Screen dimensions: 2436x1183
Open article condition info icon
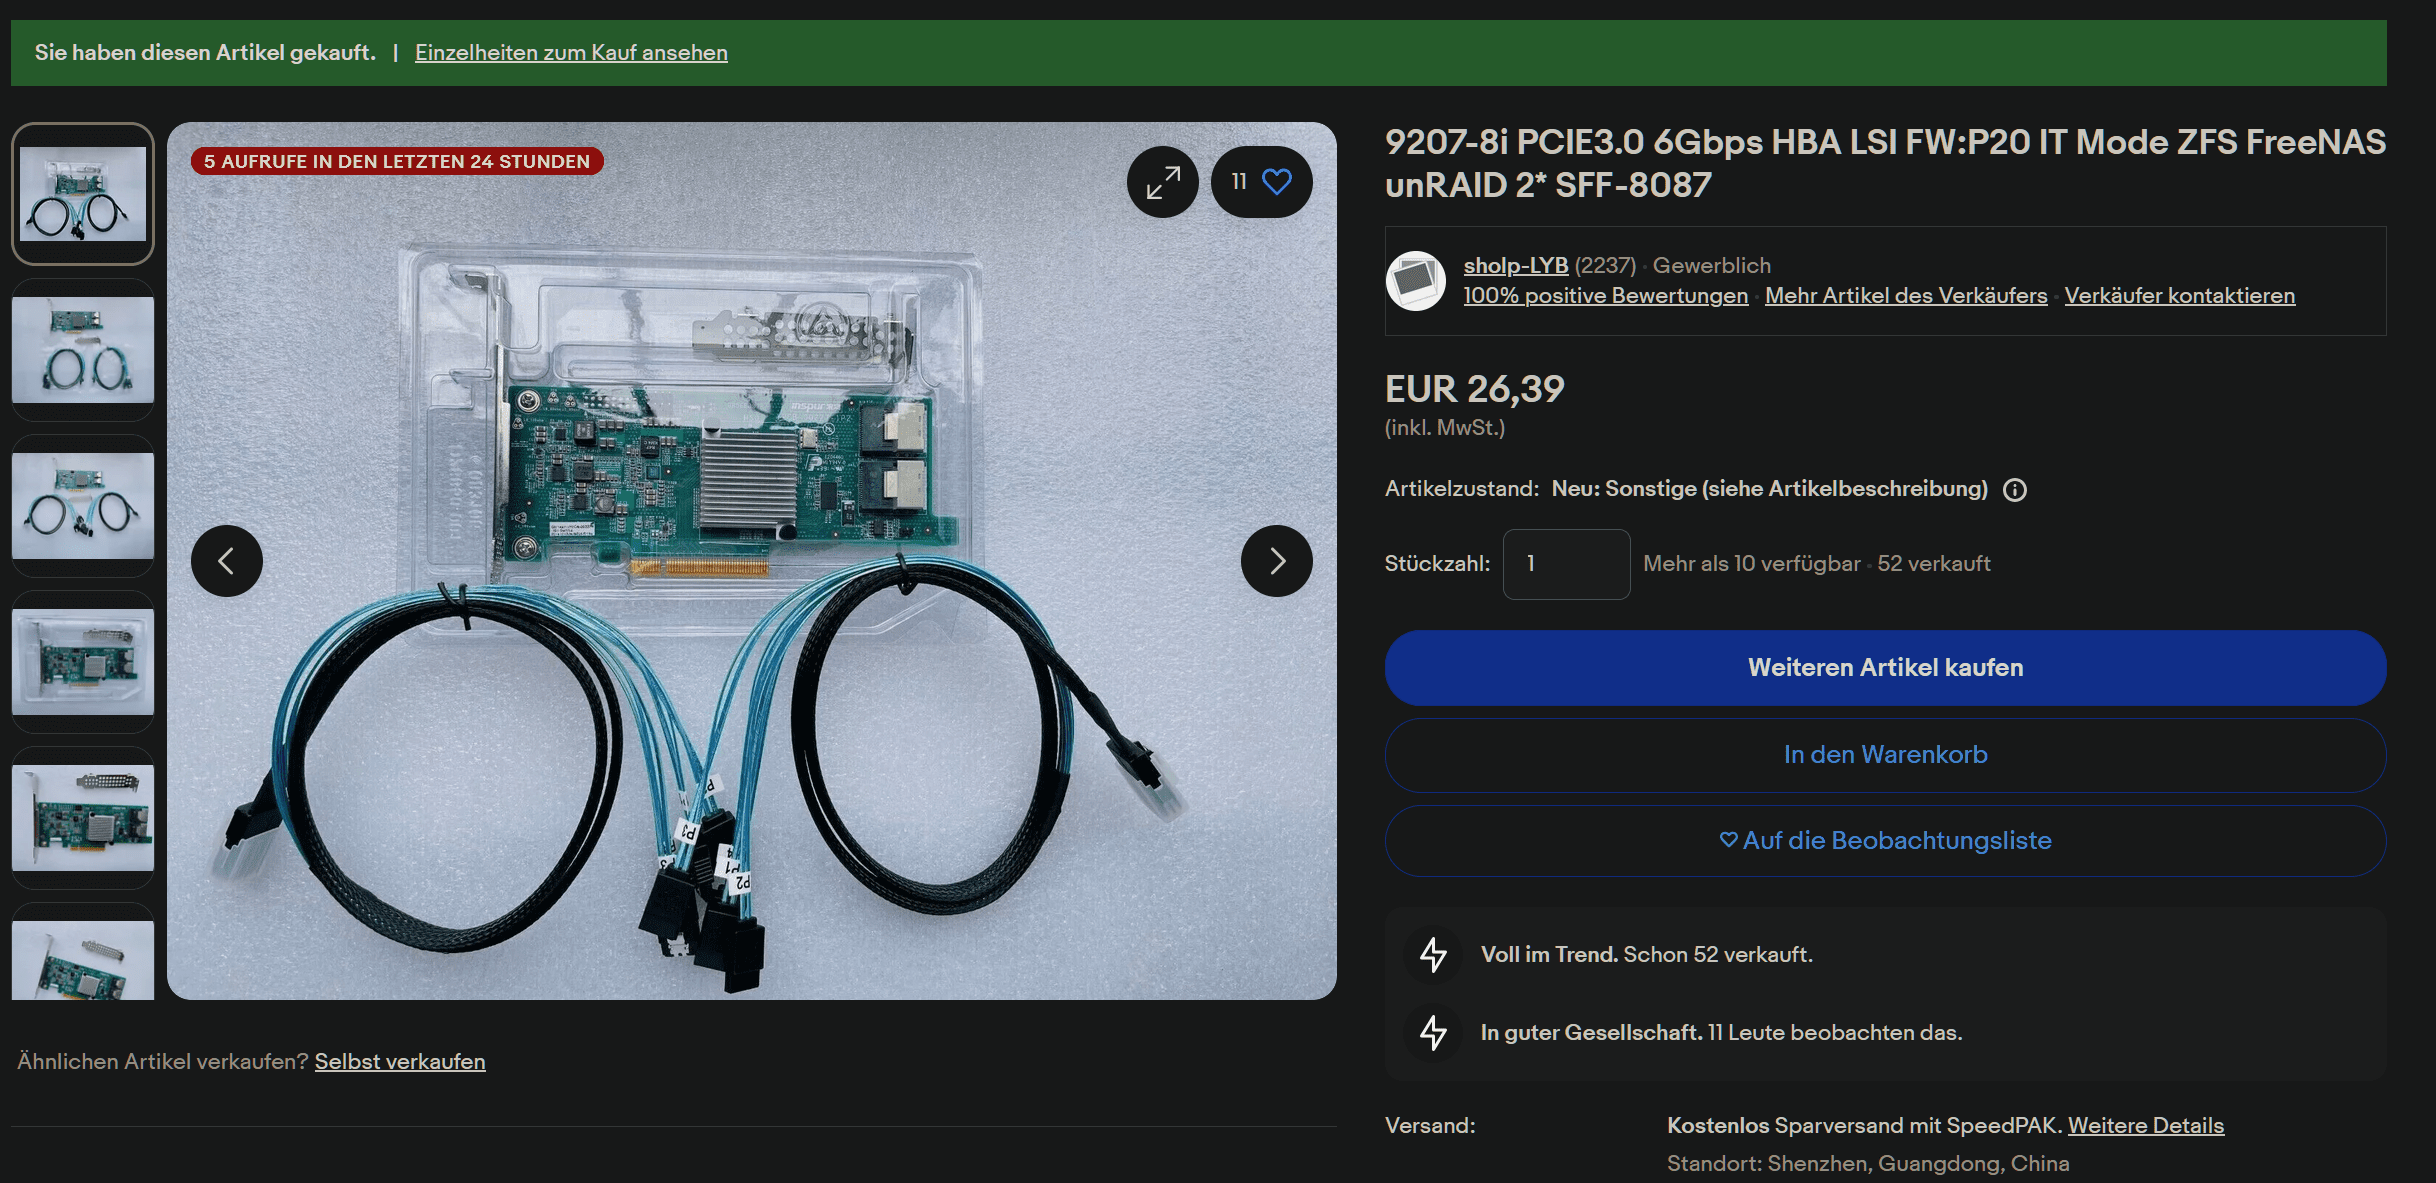(2015, 490)
